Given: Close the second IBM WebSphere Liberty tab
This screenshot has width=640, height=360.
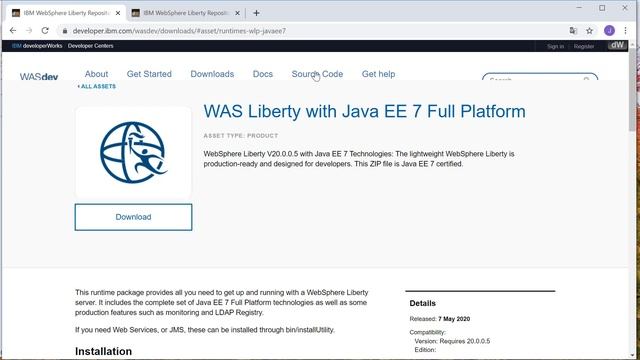Looking at the screenshot, I should (x=237, y=13).
